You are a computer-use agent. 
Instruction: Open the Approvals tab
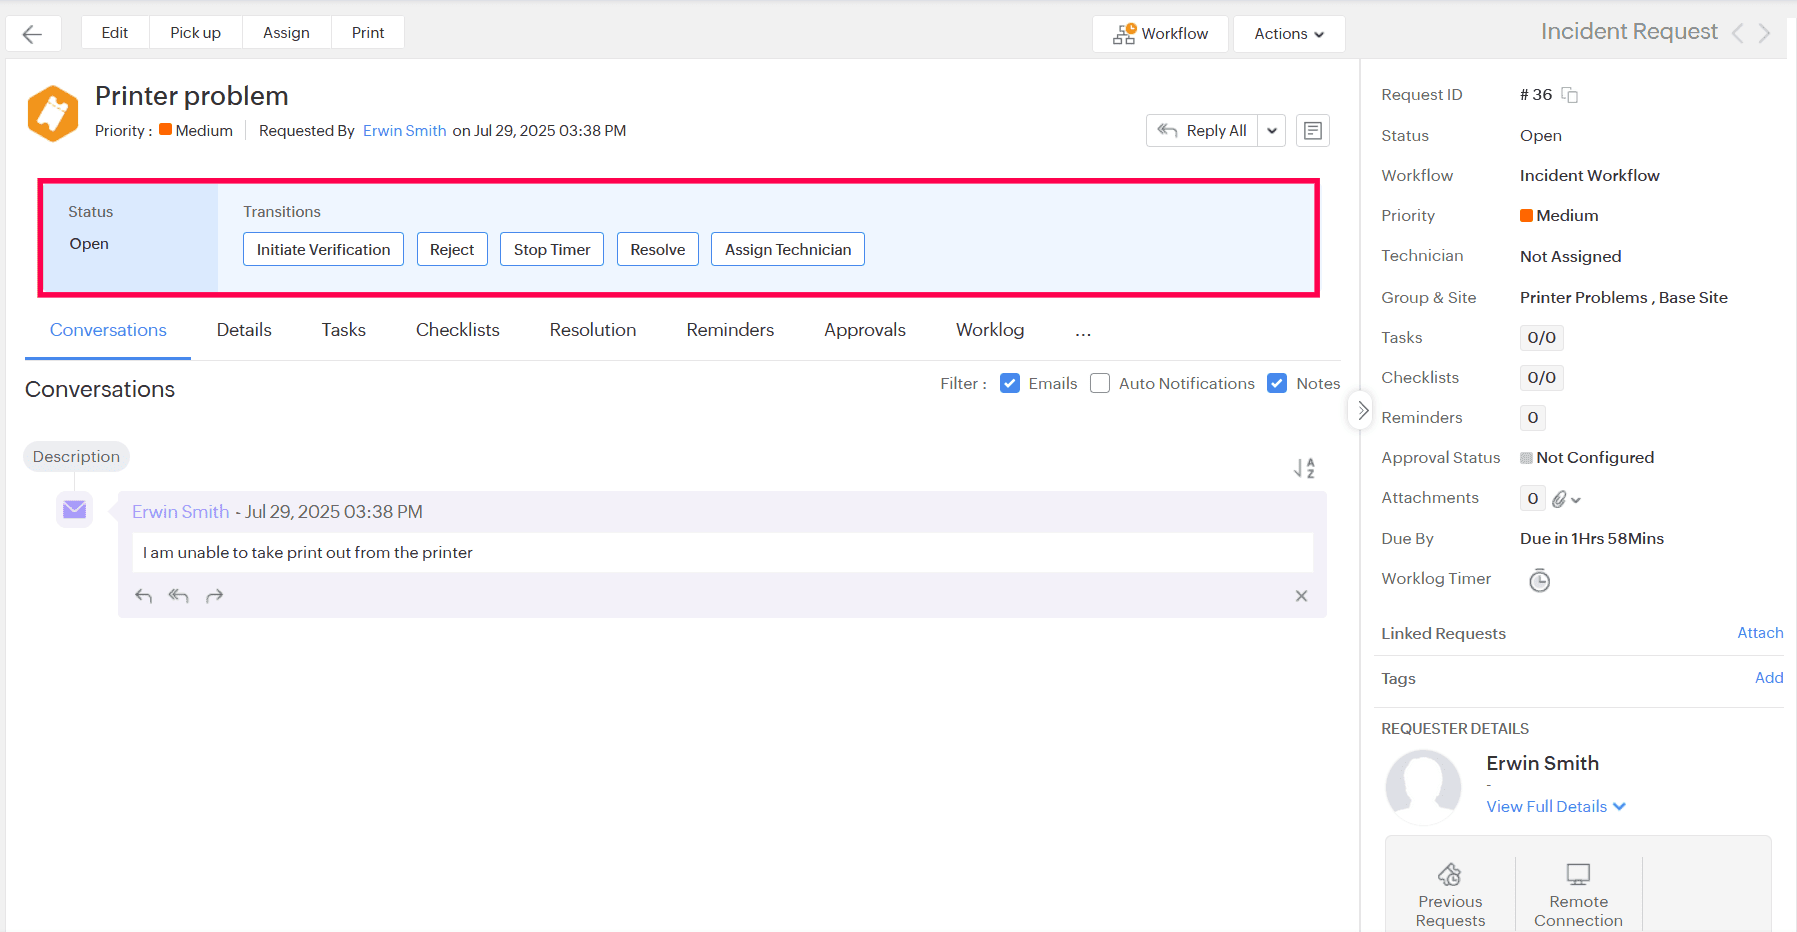click(864, 330)
